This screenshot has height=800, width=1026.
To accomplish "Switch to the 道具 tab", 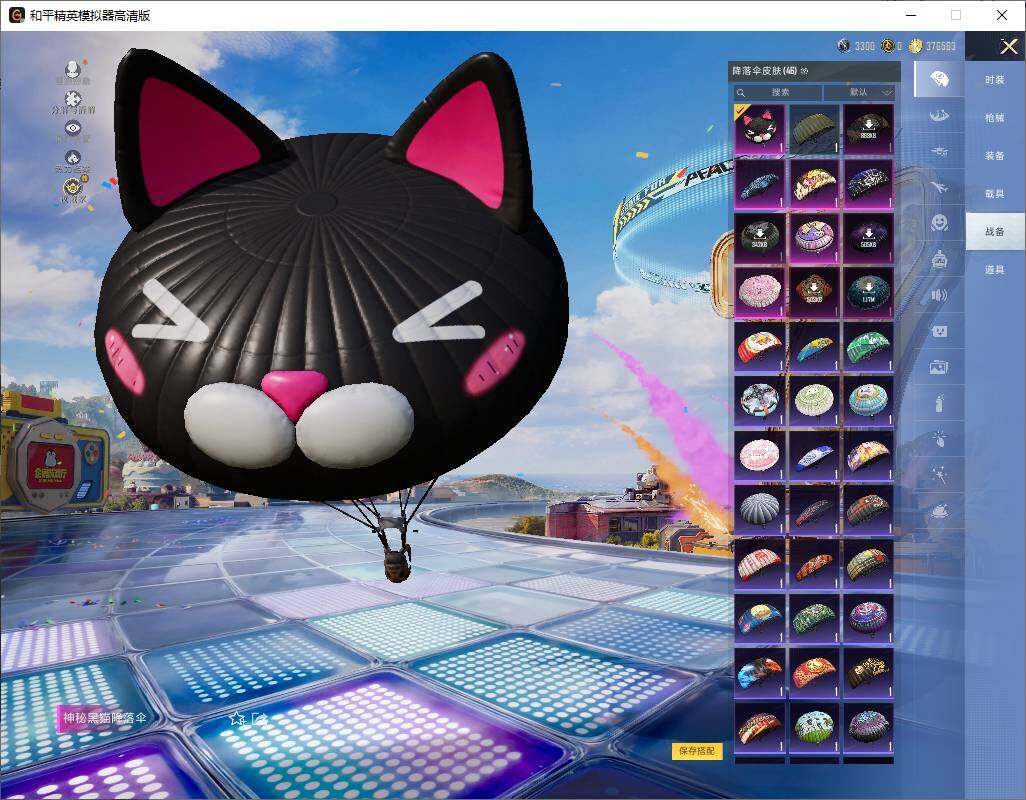I will [995, 270].
